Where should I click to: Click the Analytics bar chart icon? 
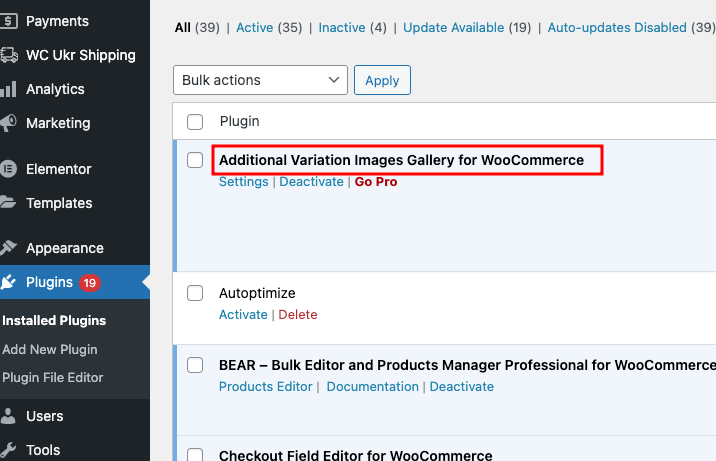click(x=8, y=89)
